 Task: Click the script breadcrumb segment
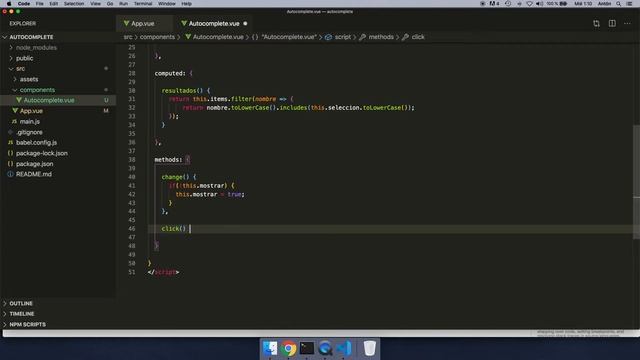coord(338,37)
